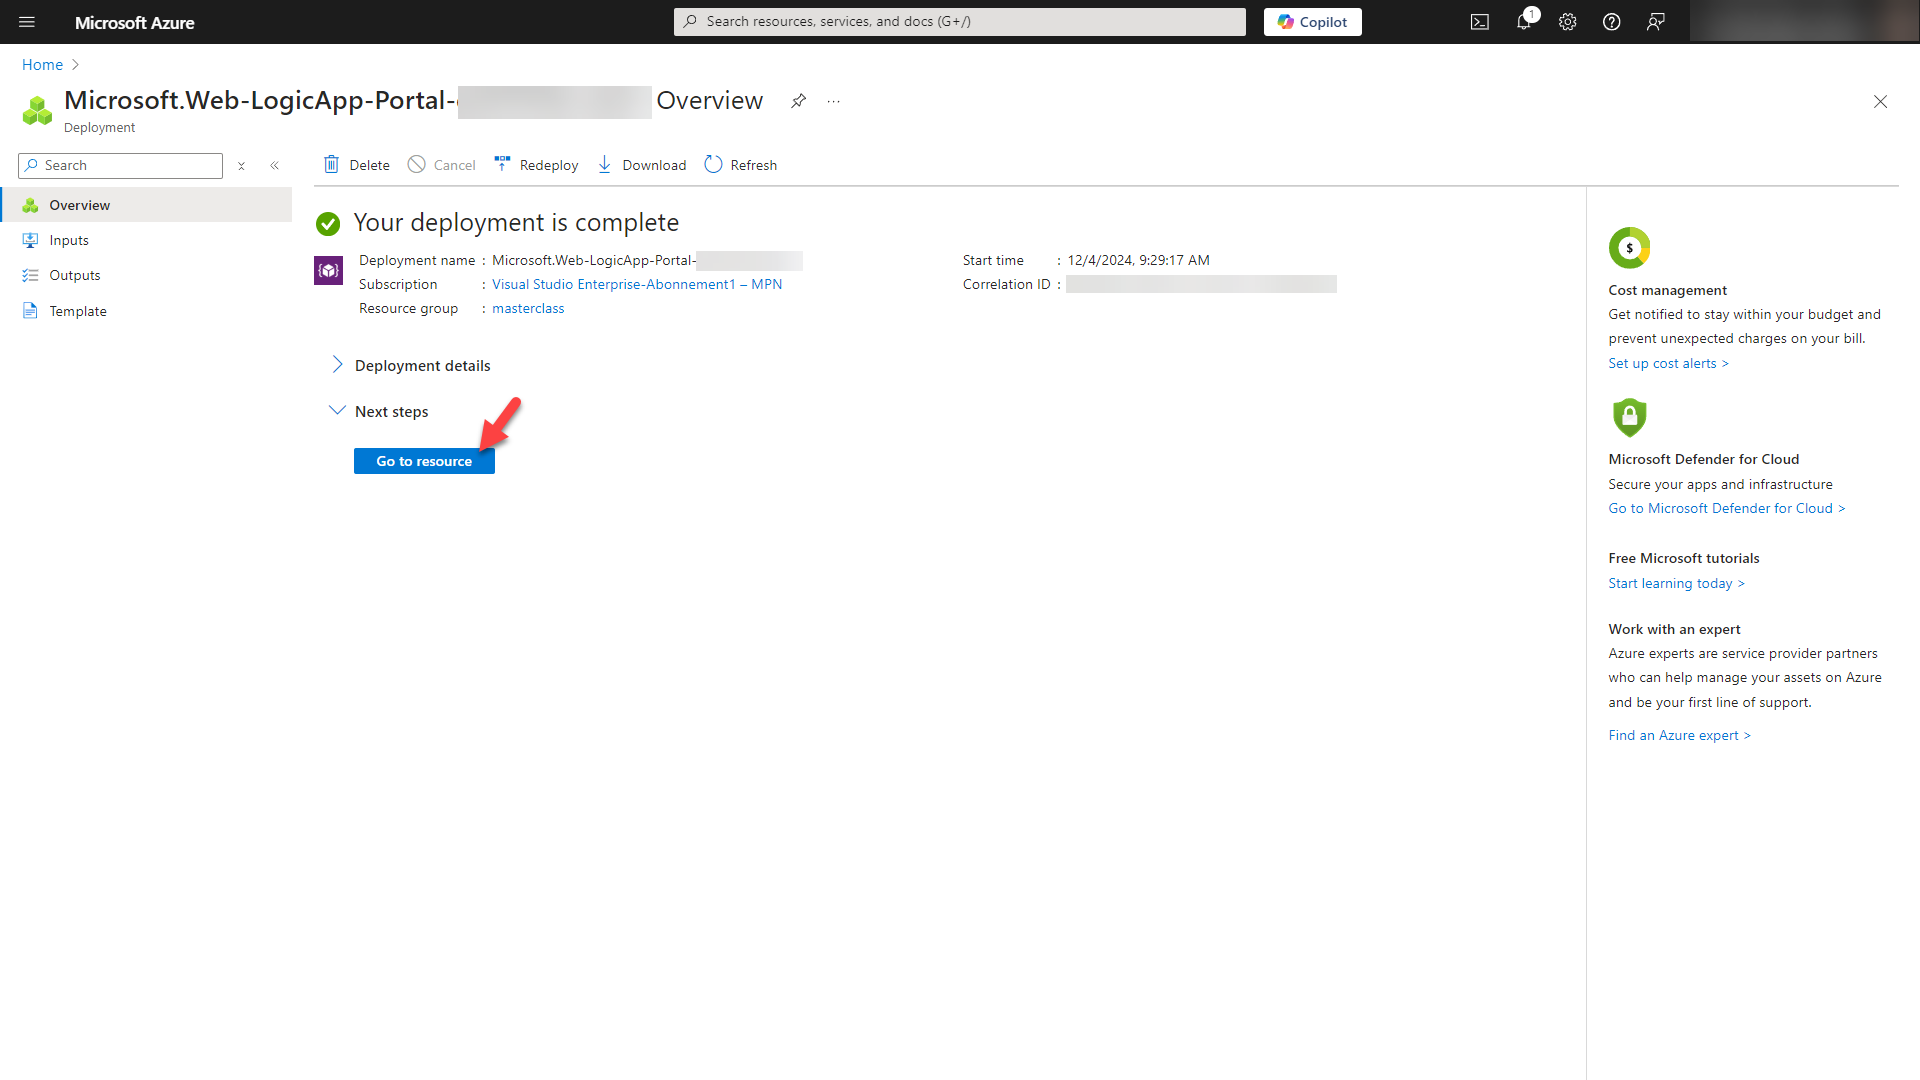
Task: View Azure notifications bell
Action: (x=1523, y=21)
